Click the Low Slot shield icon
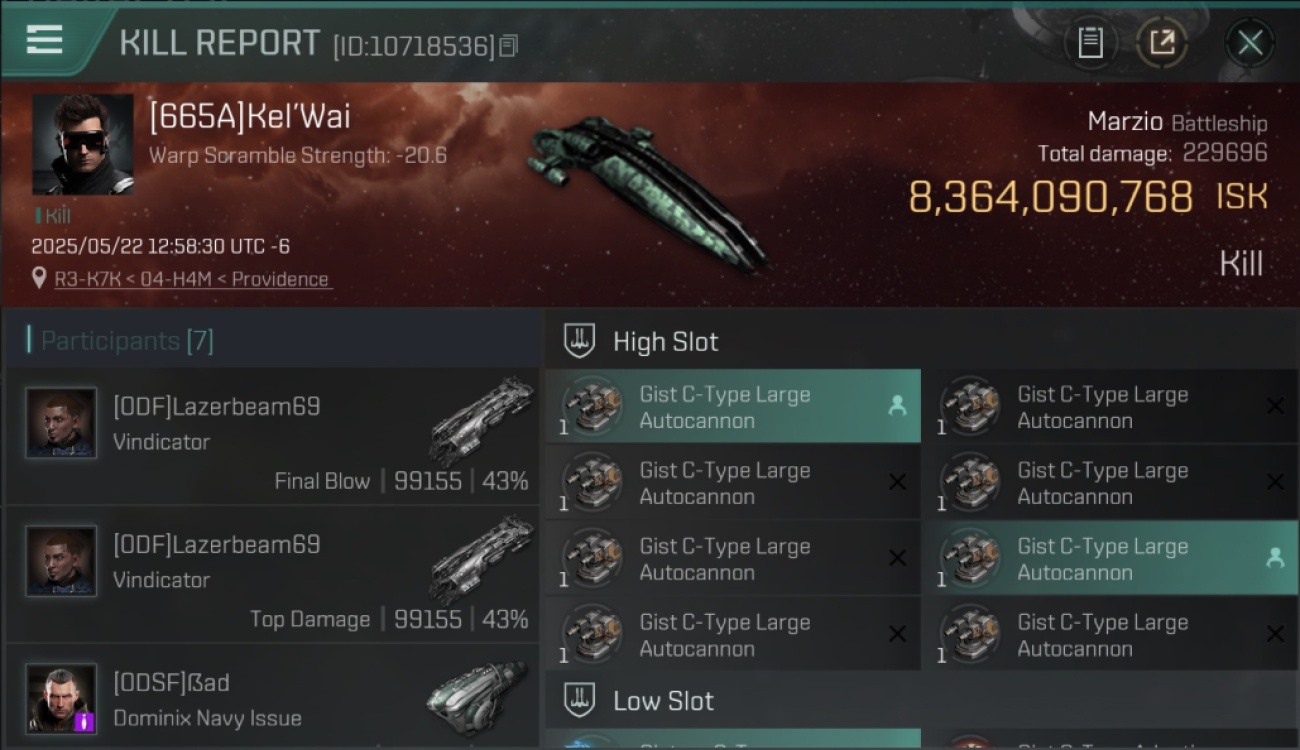This screenshot has height=750, width=1300. tap(579, 700)
